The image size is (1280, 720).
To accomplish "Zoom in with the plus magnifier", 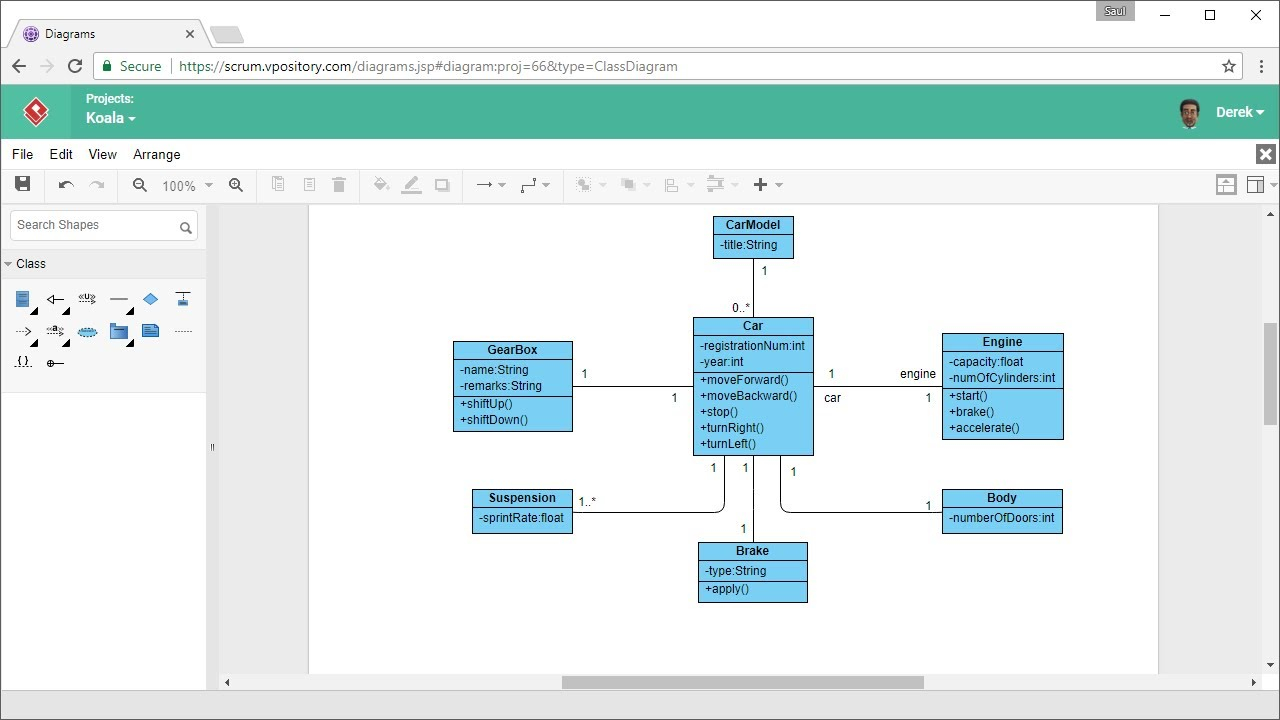I will point(236,185).
